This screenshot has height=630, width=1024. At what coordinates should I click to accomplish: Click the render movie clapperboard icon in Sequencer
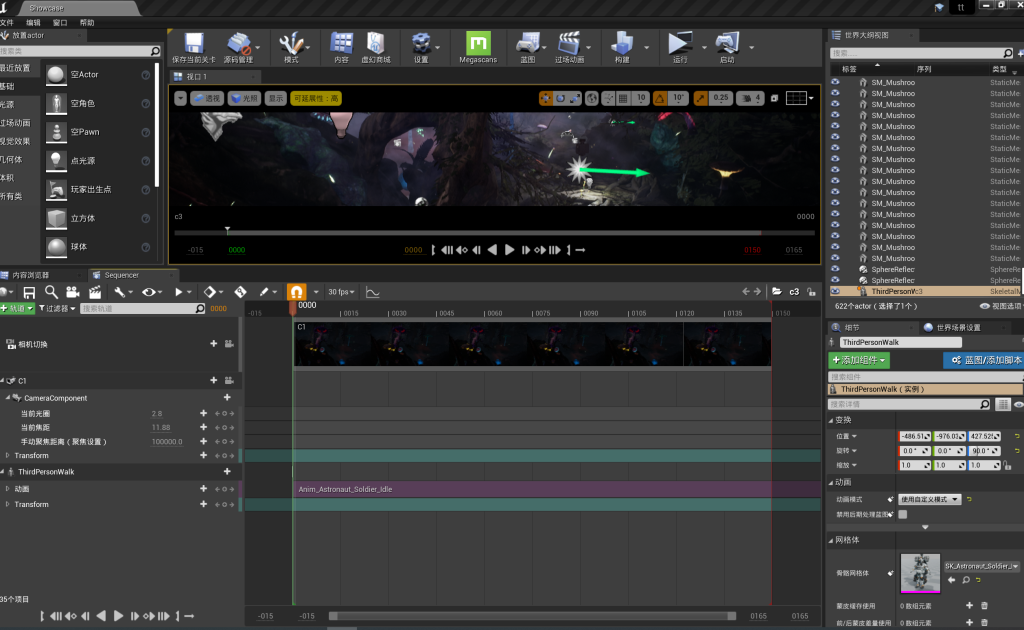pos(95,292)
